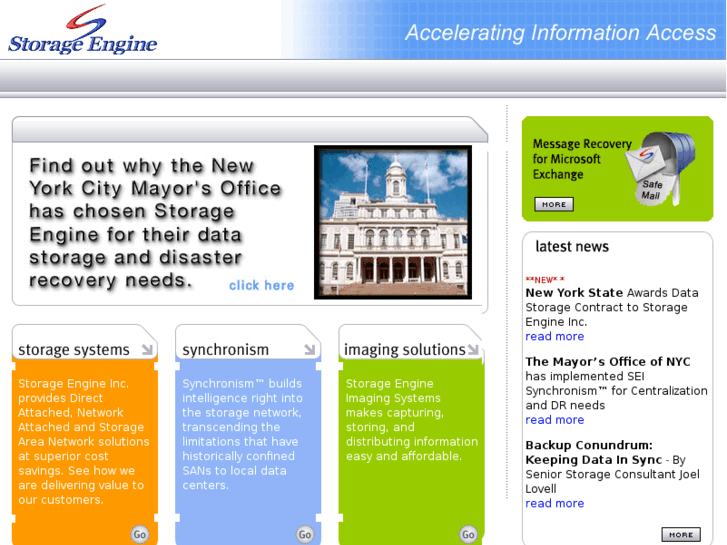Click the red **NEW** label
This screenshot has width=727, height=545.
(545, 280)
